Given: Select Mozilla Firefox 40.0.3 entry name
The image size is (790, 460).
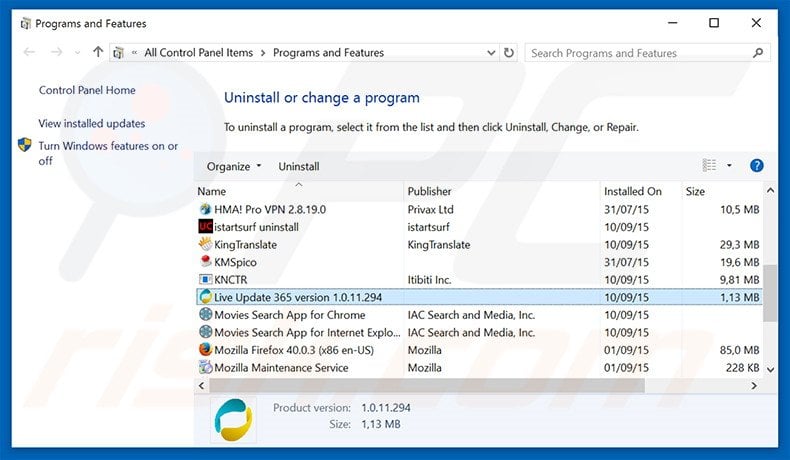Looking at the screenshot, I should pos(294,350).
